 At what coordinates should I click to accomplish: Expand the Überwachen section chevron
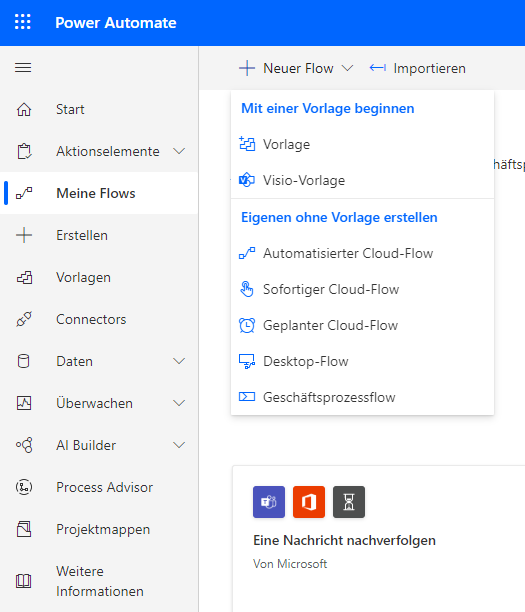pos(179,403)
